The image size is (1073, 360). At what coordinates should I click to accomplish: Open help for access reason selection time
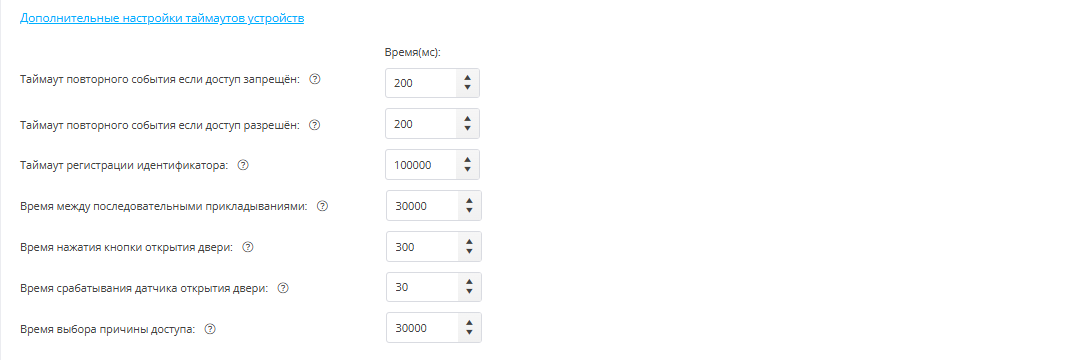[x=211, y=329]
